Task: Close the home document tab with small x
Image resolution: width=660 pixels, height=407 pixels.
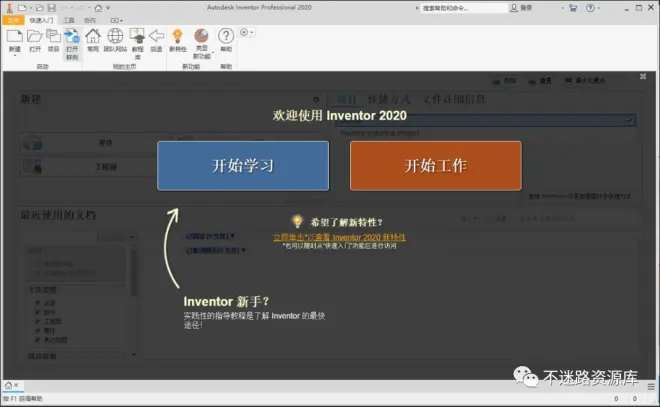Action: [16, 385]
